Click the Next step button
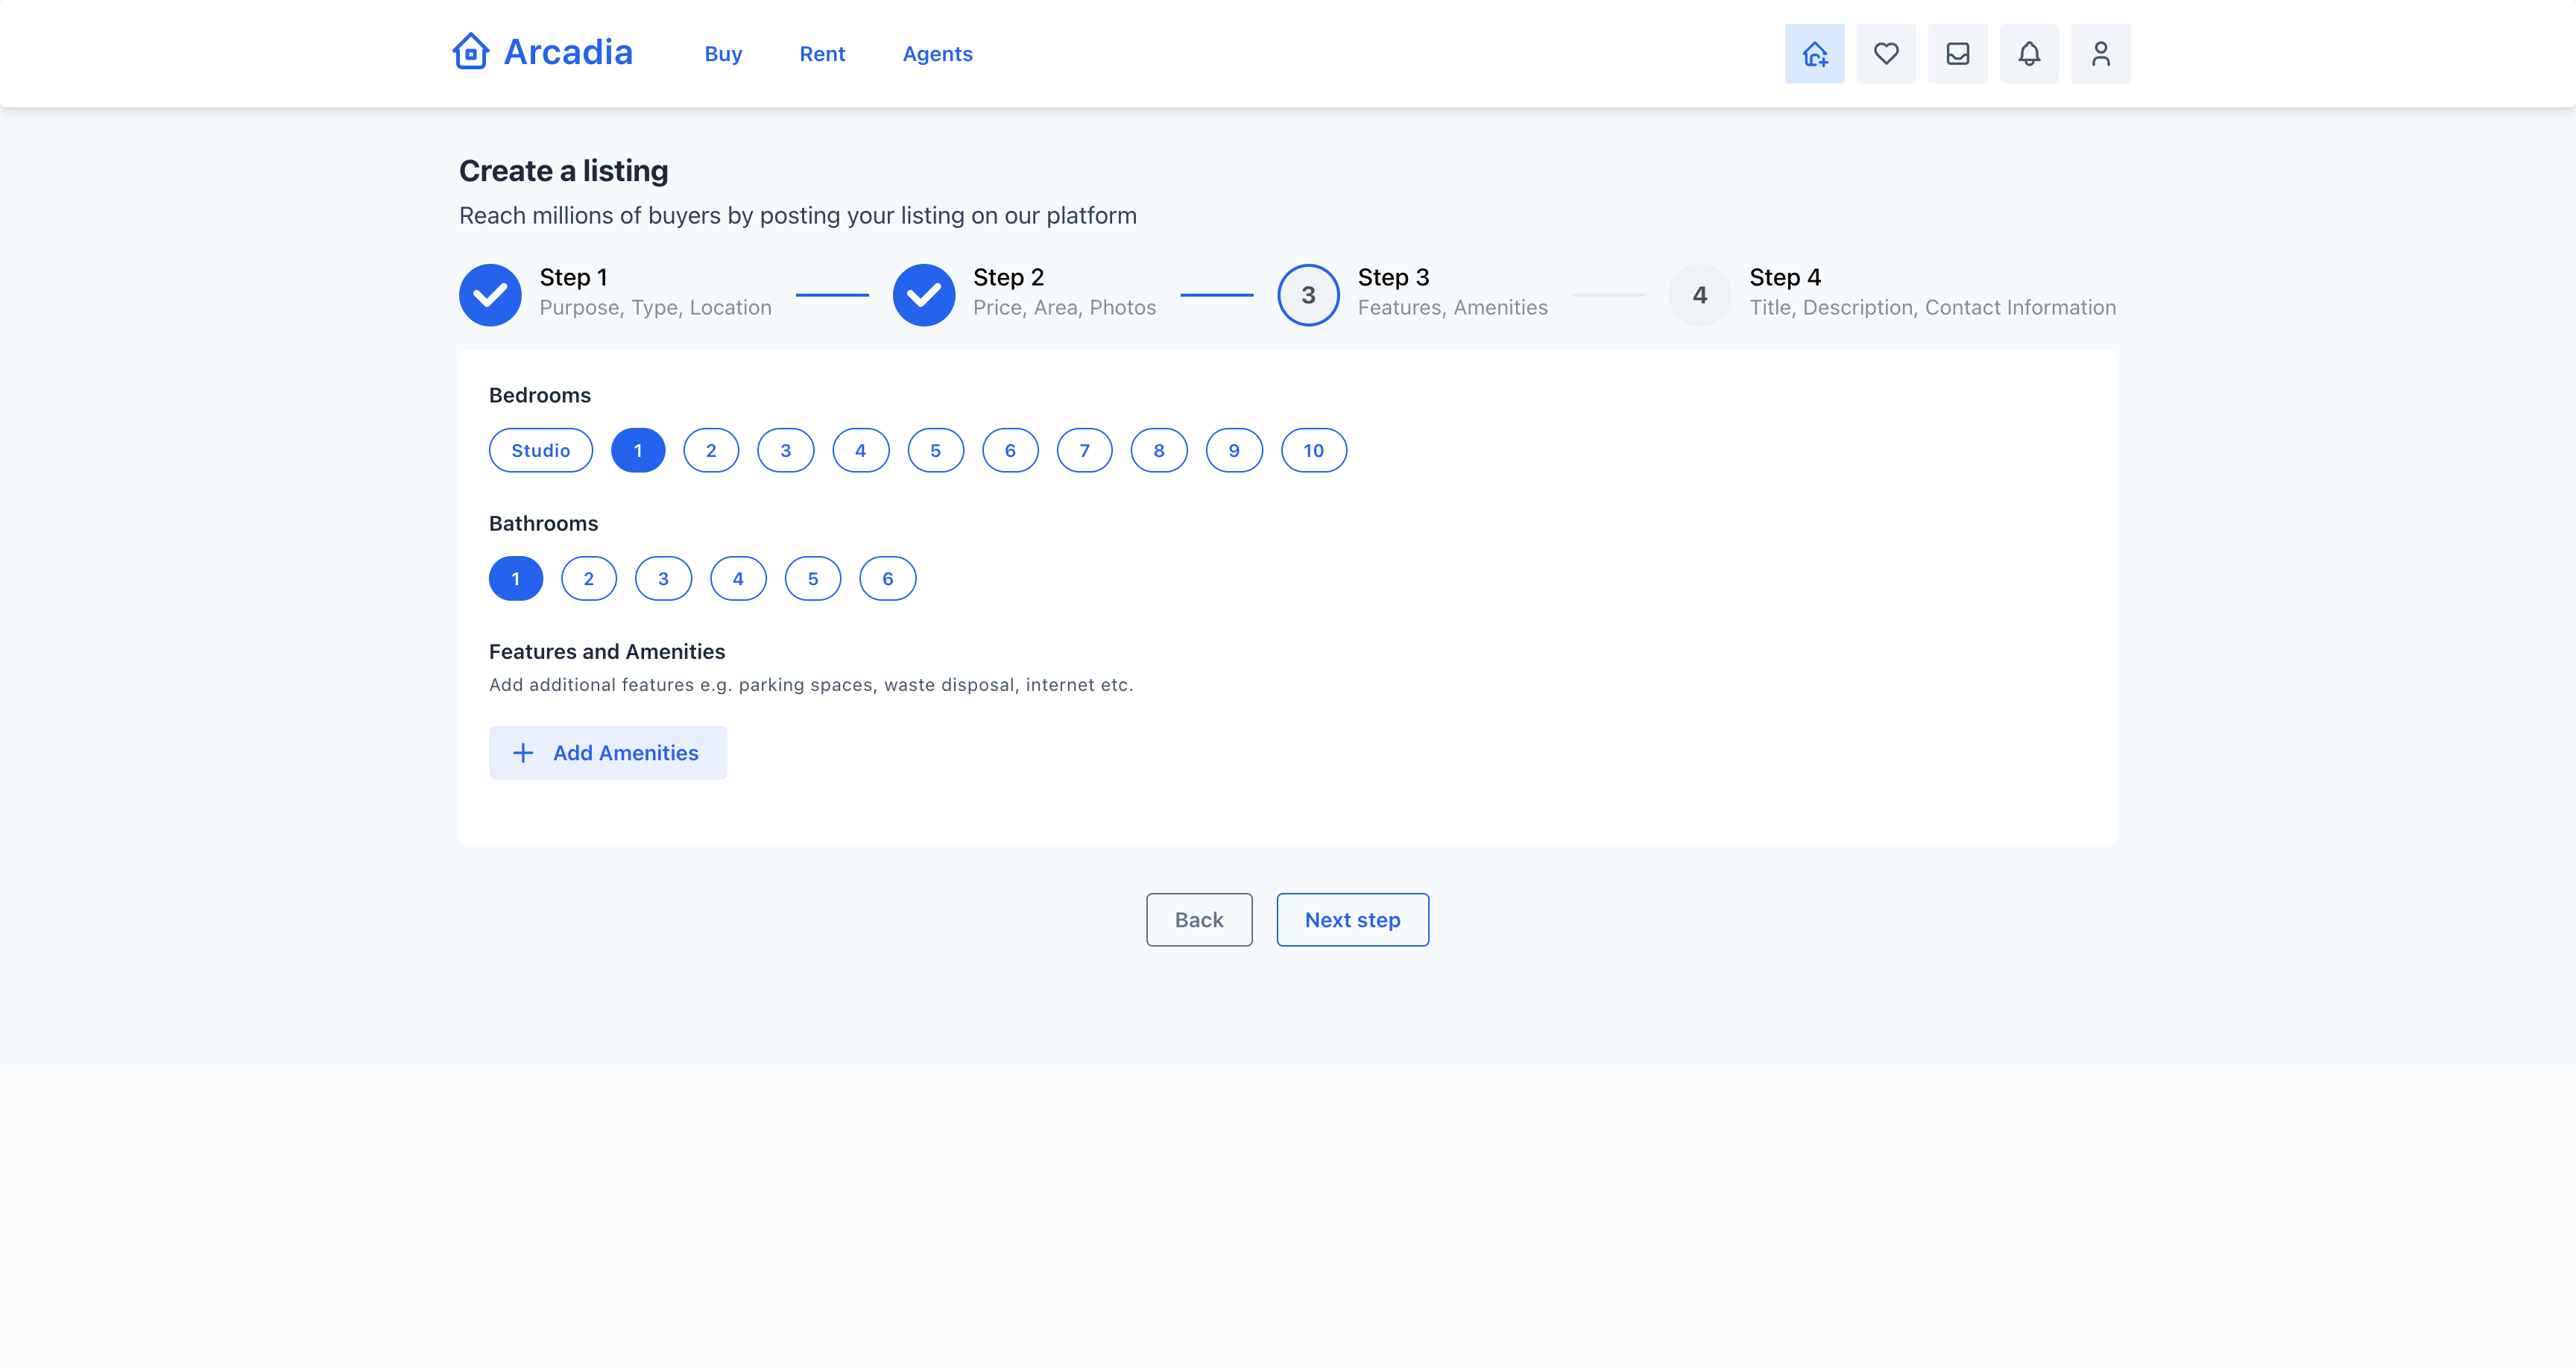This screenshot has width=2576, height=1367. (x=1352, y=920)
